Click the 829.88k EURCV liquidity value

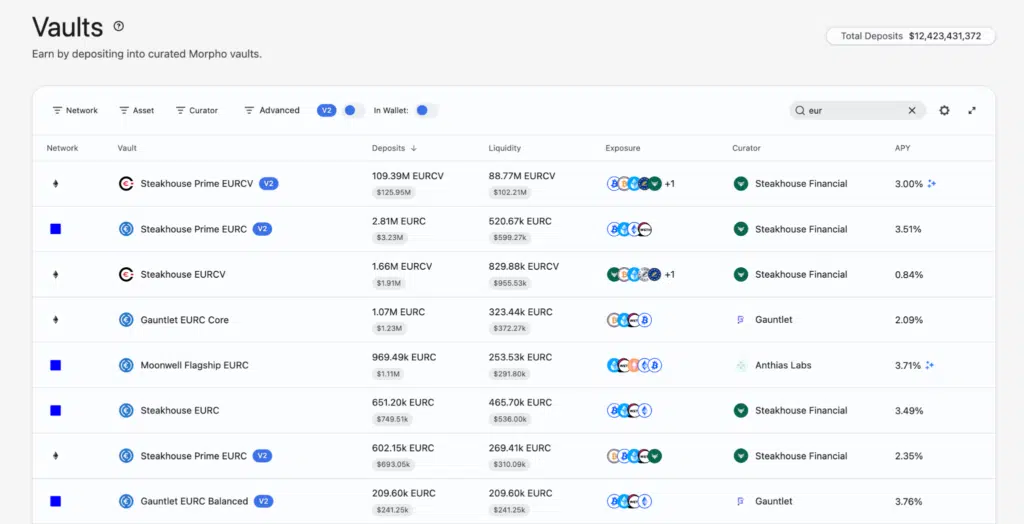(524, 267)
